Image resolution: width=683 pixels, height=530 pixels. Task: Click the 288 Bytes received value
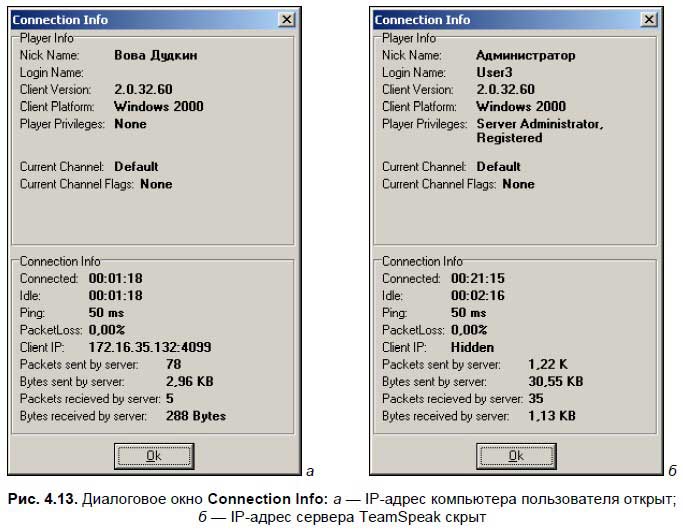coord(196,415)
